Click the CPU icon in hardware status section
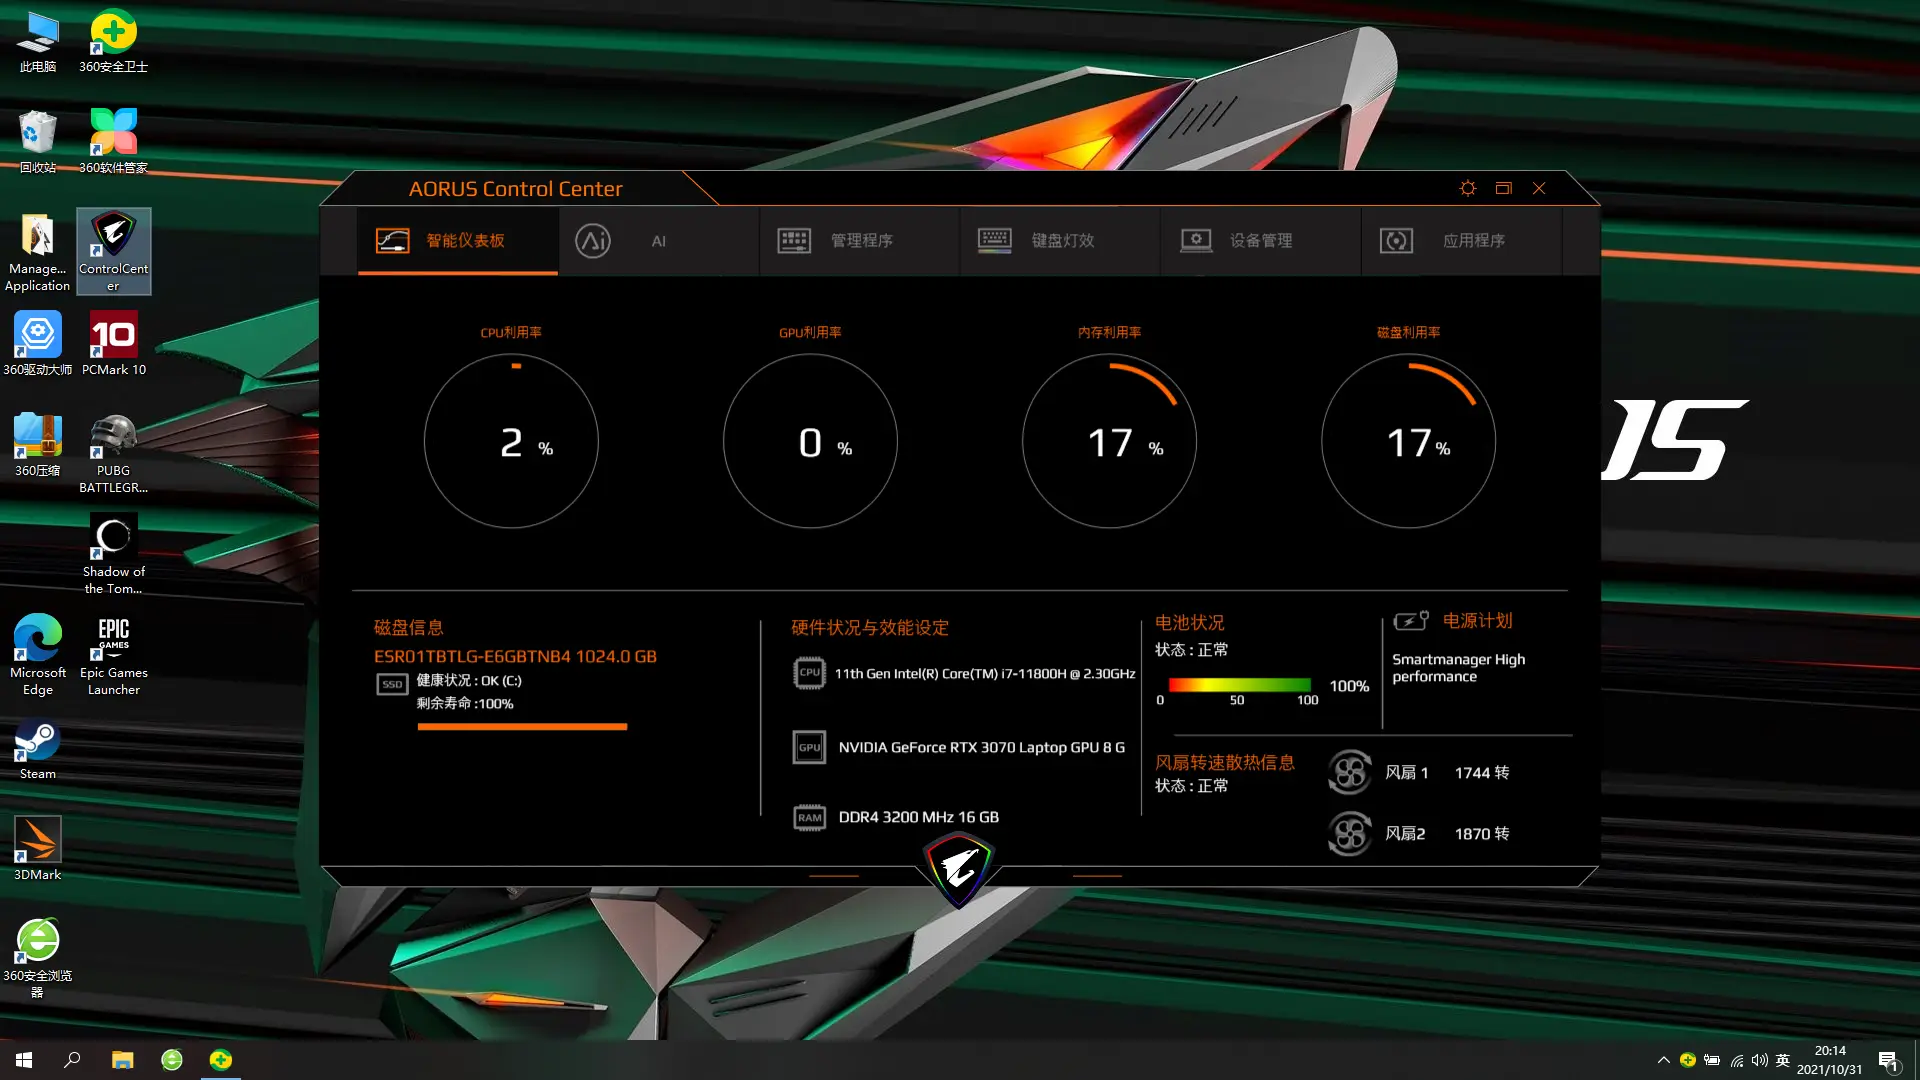1920x1080 pixels. tap(810, 673)
